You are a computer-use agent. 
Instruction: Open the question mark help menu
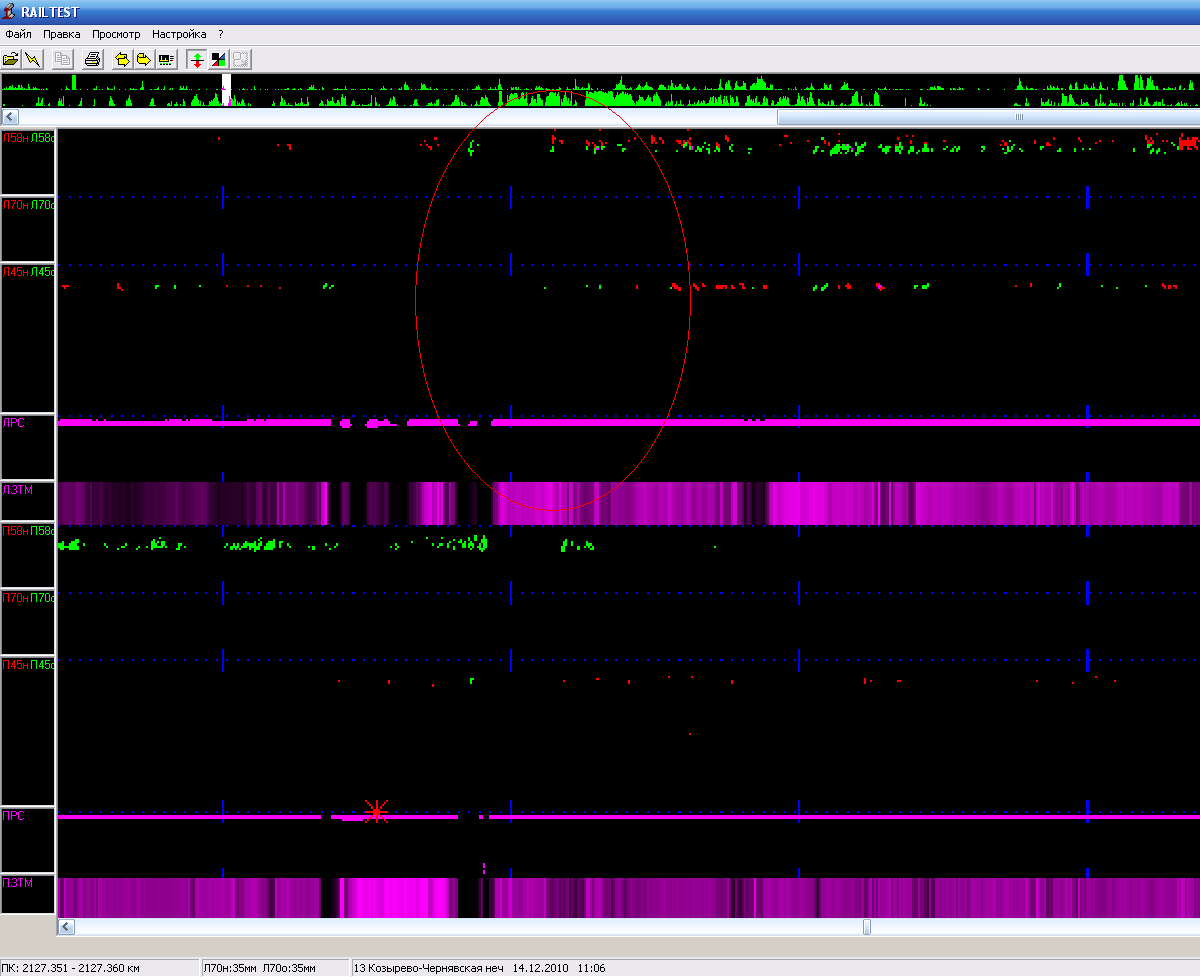pos(221,34)
